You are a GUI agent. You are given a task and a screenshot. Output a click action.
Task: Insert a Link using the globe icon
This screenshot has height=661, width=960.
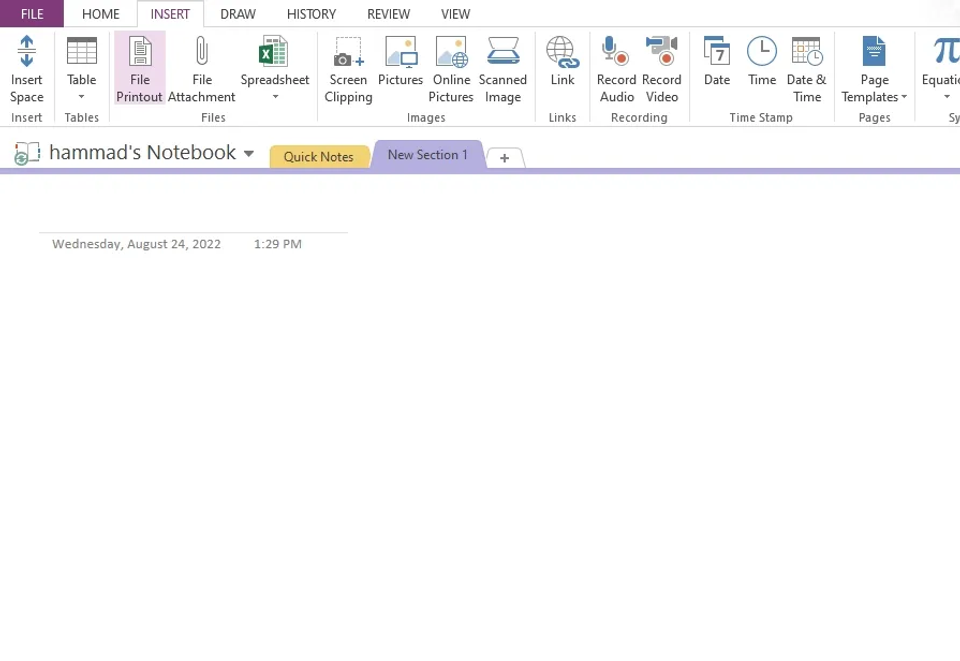point(562,52)
